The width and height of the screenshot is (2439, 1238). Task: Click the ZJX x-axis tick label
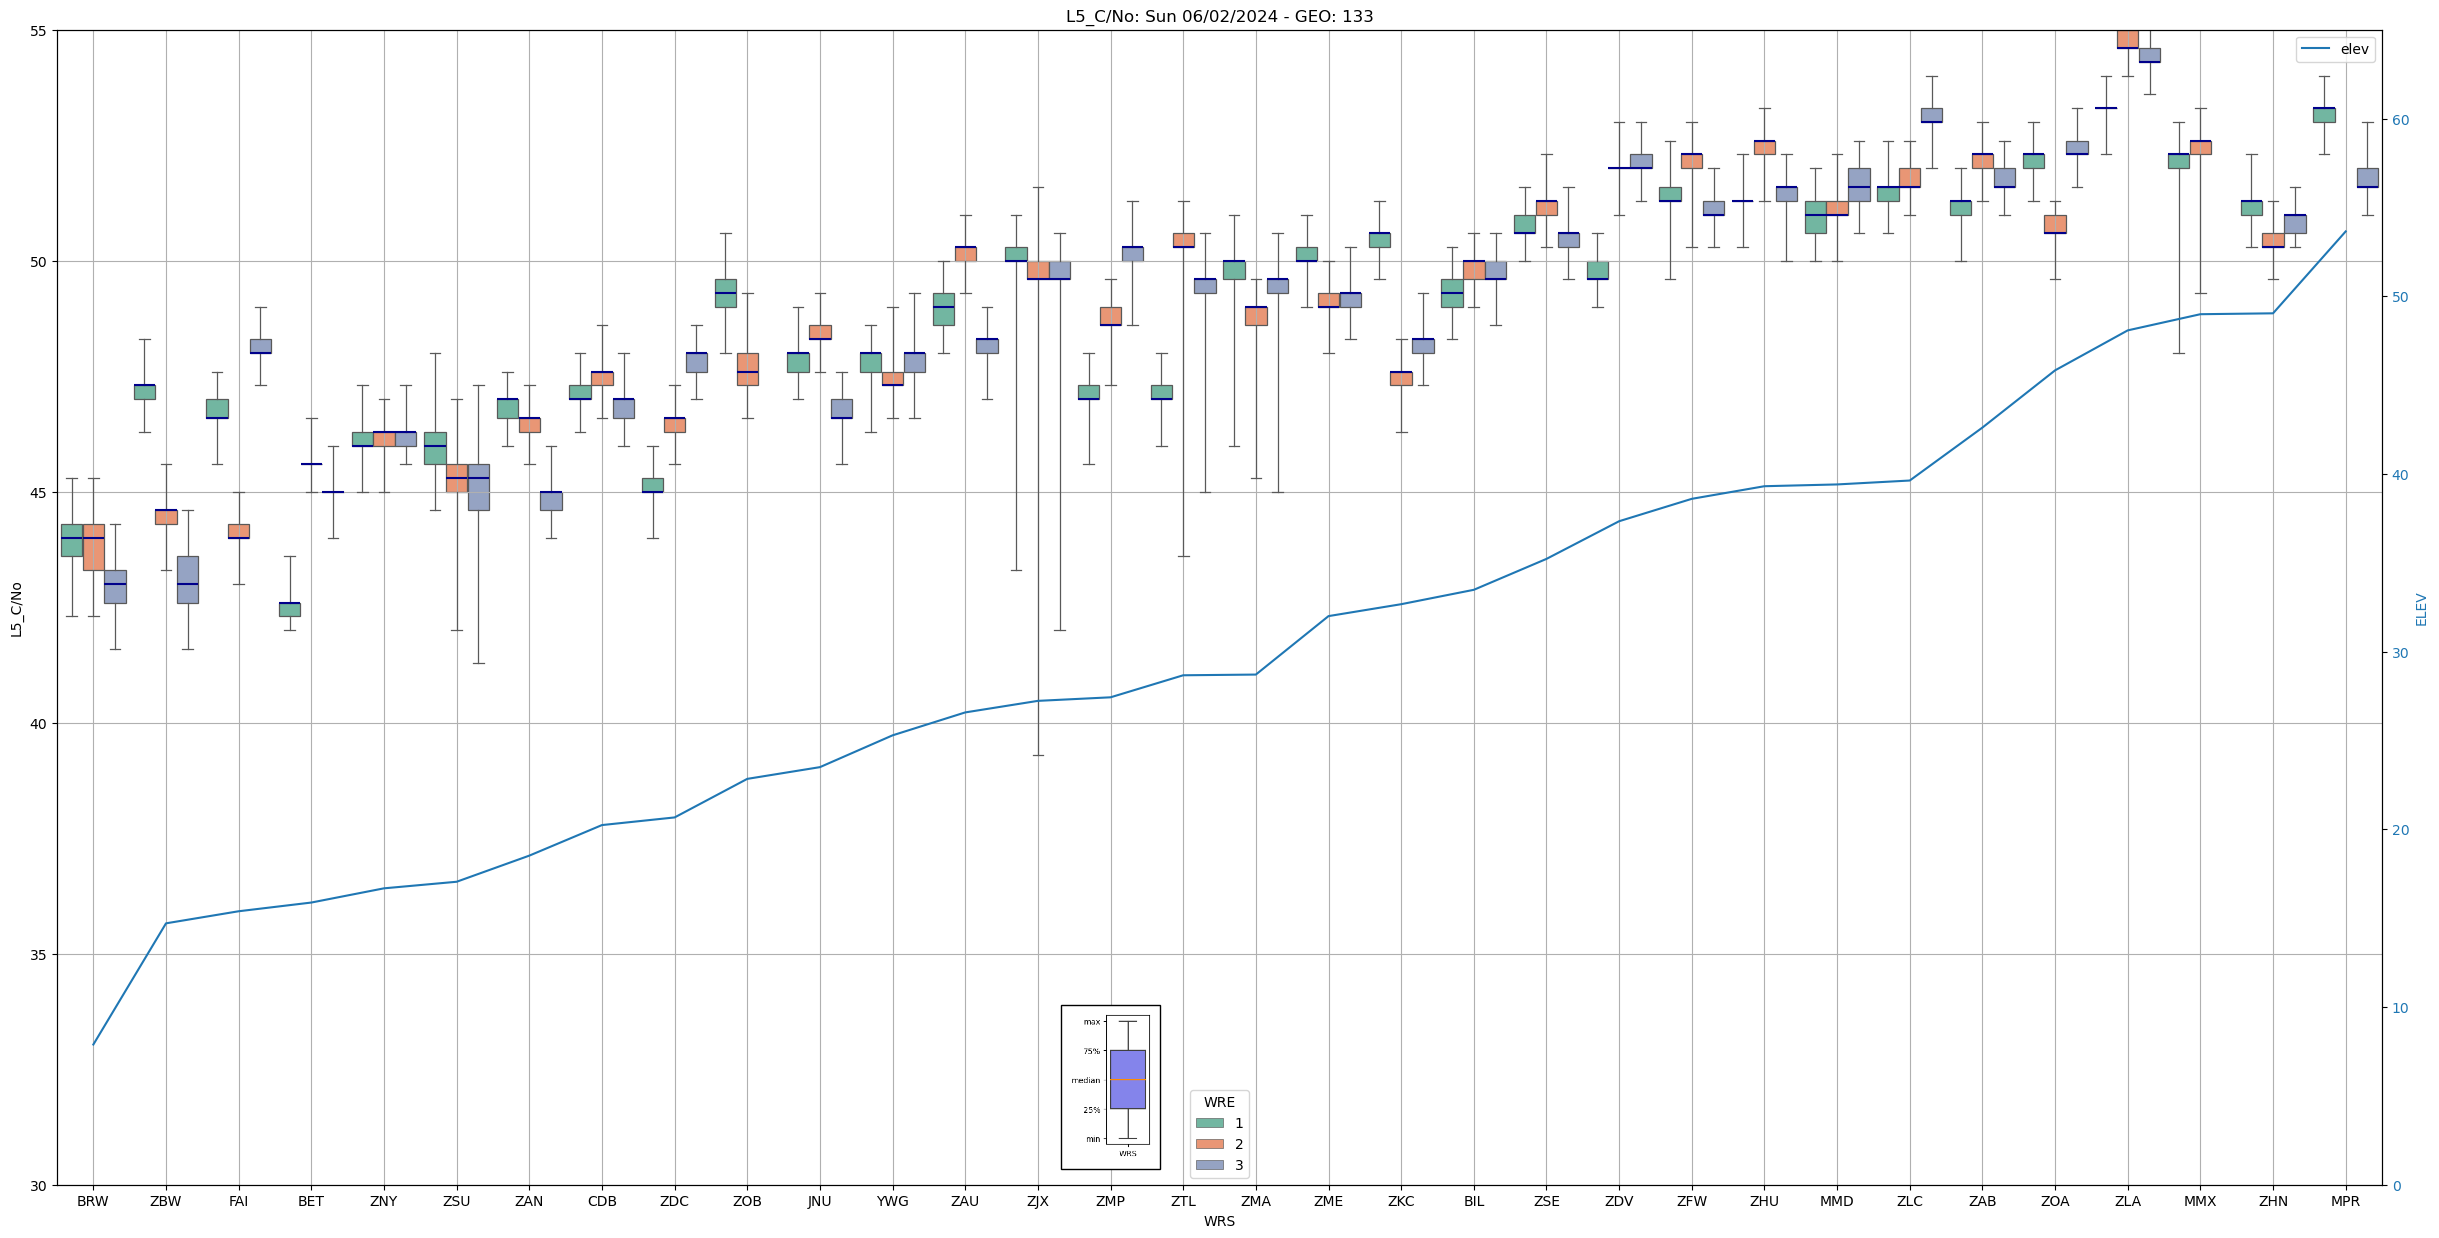[x=1038, y=1201]
